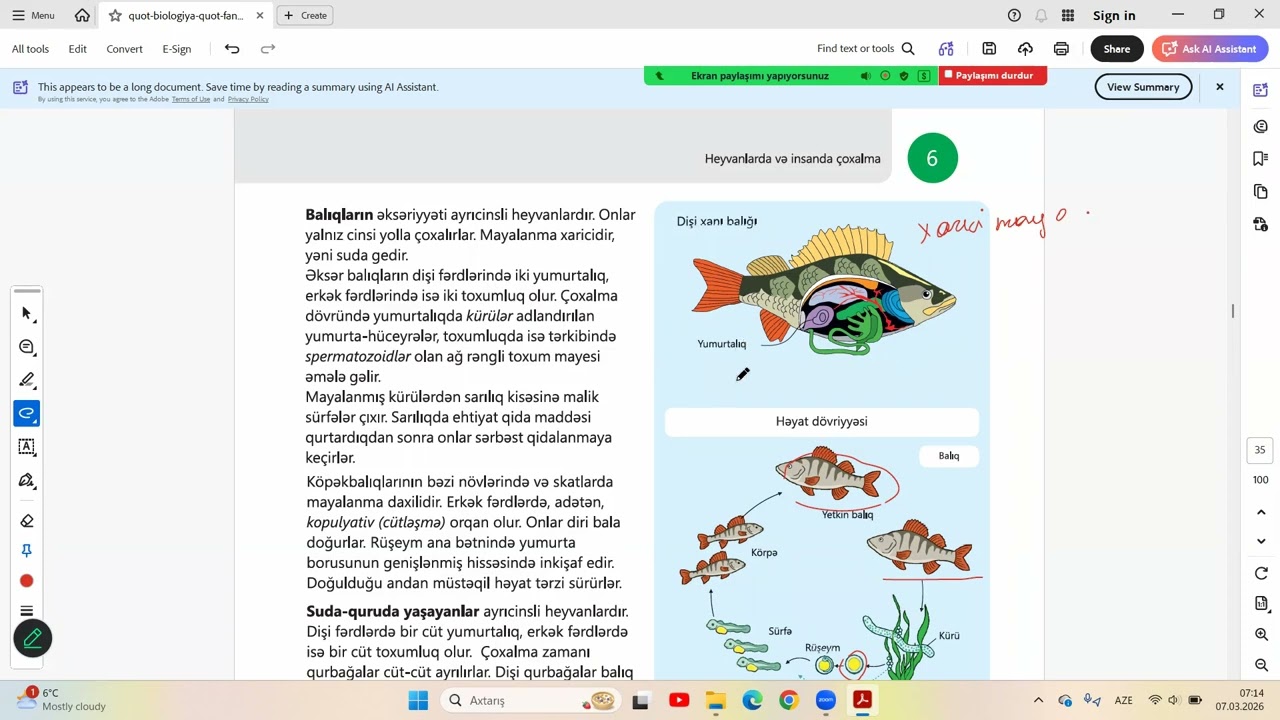Select the eraser tool
1280x720 pixels.
tap(27, 521)
